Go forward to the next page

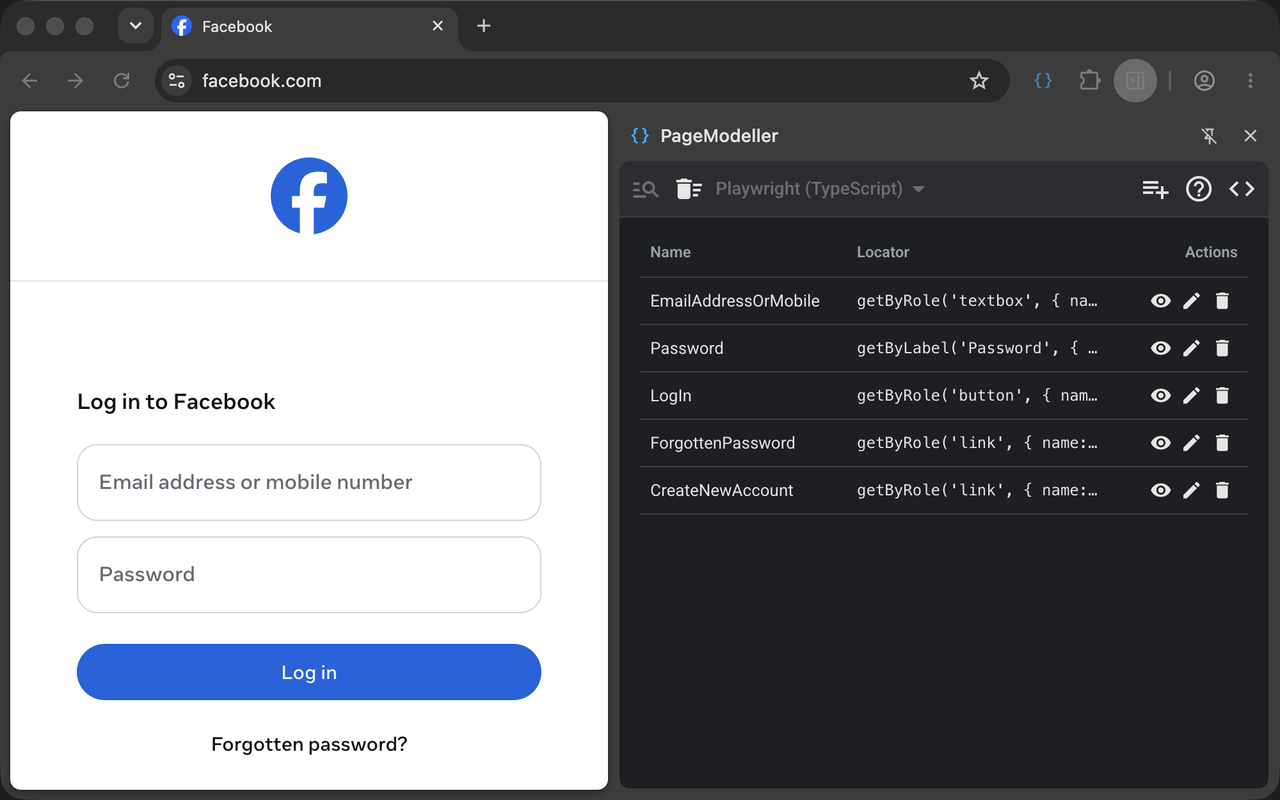(x=75, y=81)
